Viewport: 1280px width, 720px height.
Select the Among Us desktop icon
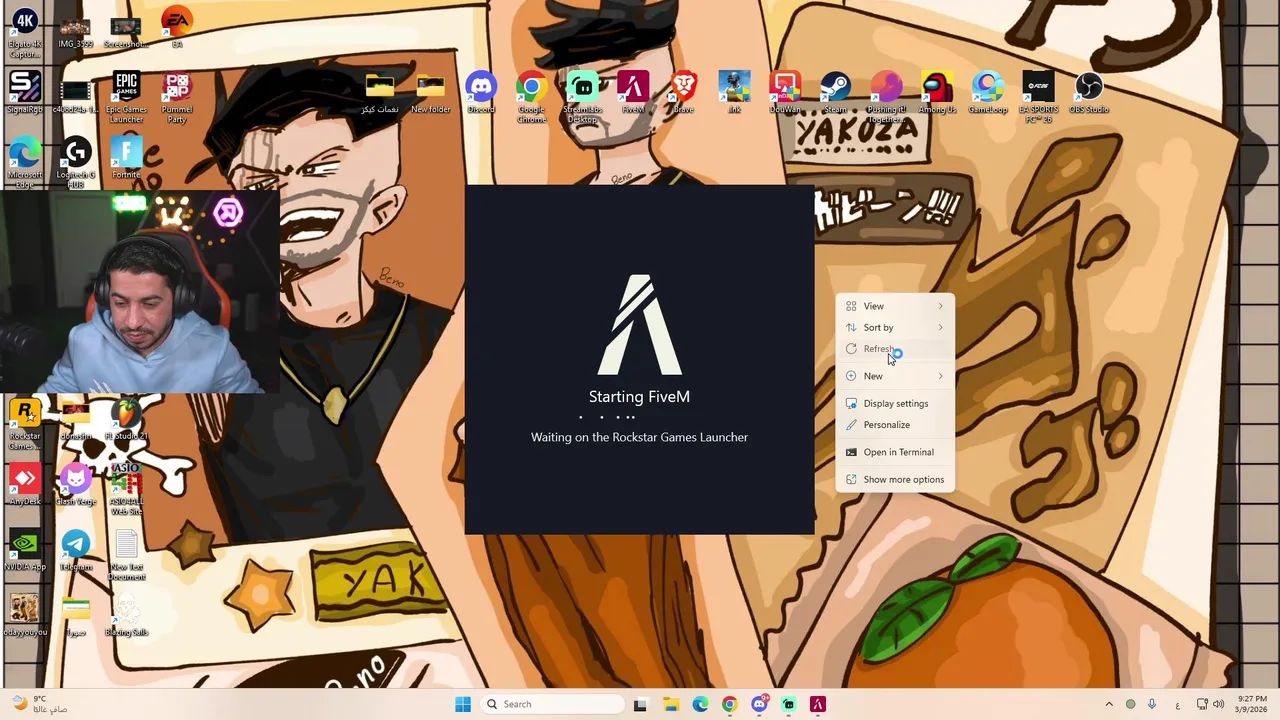pyautogui.click(x=937, y=93)
